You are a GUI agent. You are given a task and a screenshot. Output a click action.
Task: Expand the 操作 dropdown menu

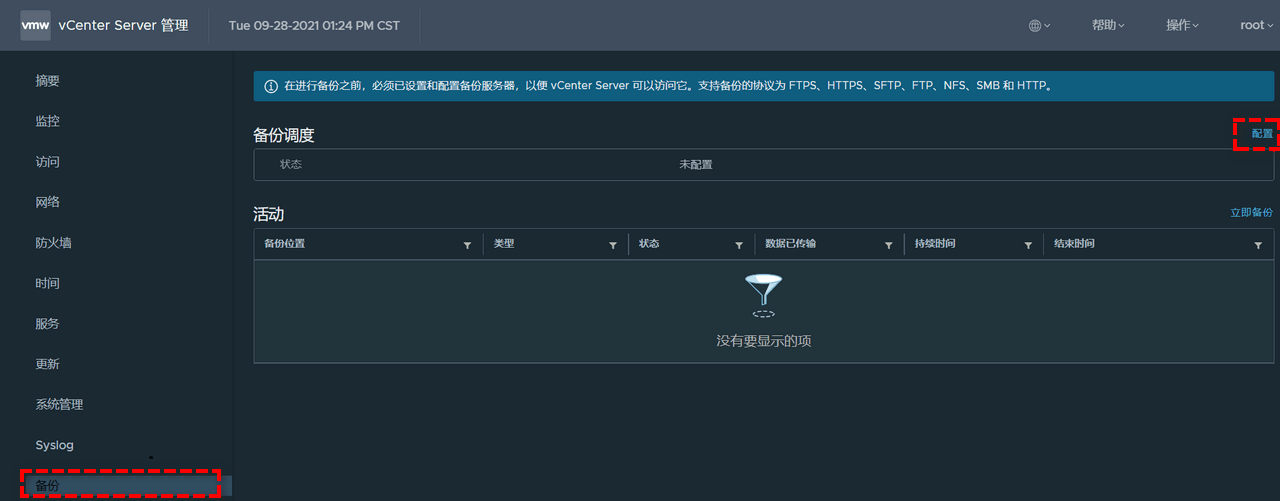pyautogui.click(x=1182, y=26)
